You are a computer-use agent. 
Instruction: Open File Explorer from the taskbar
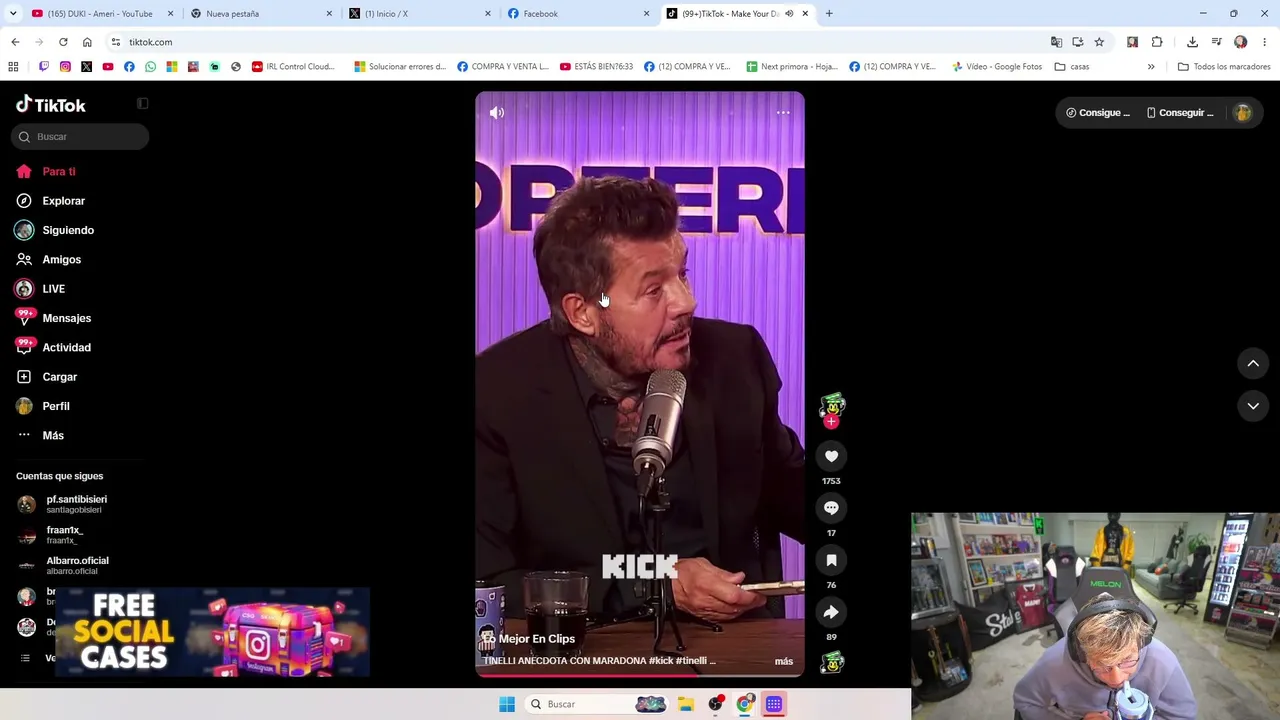click(x=685, y=704)
